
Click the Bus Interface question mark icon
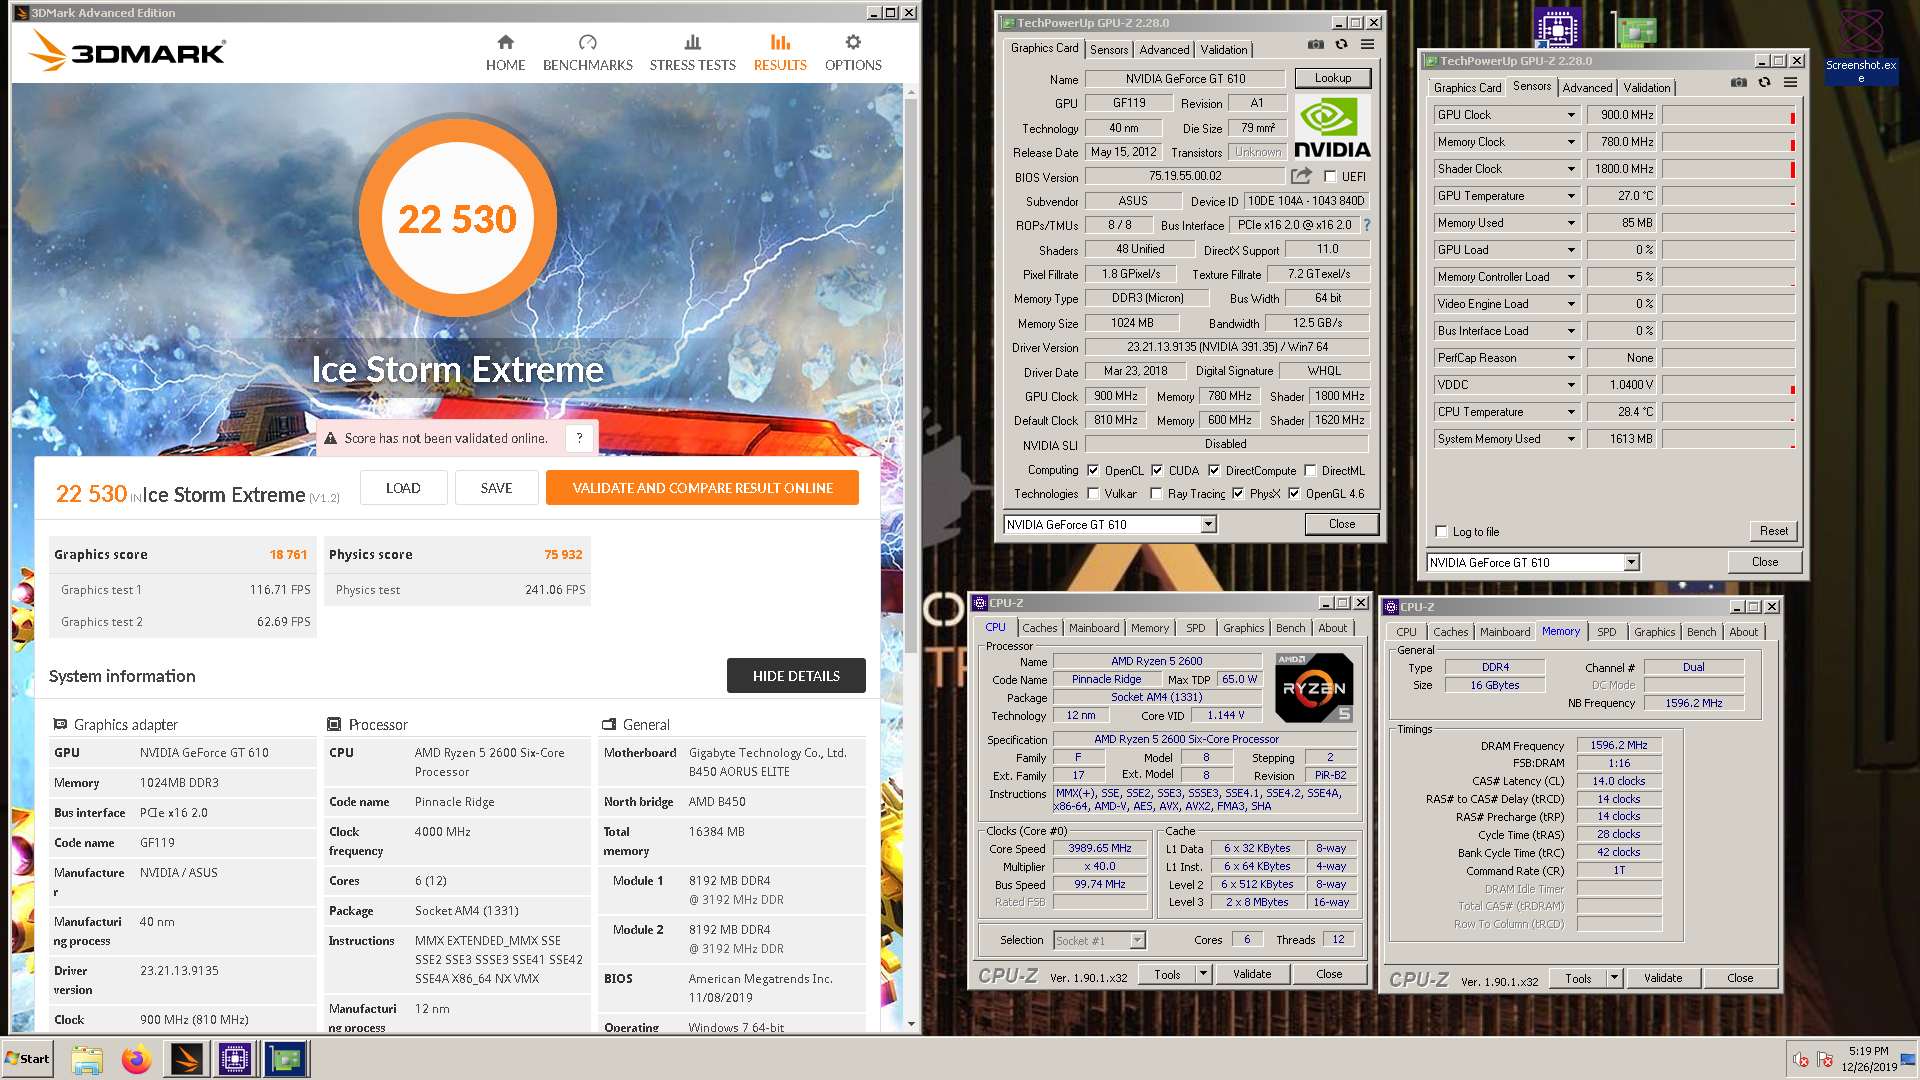pos(1366,225)
